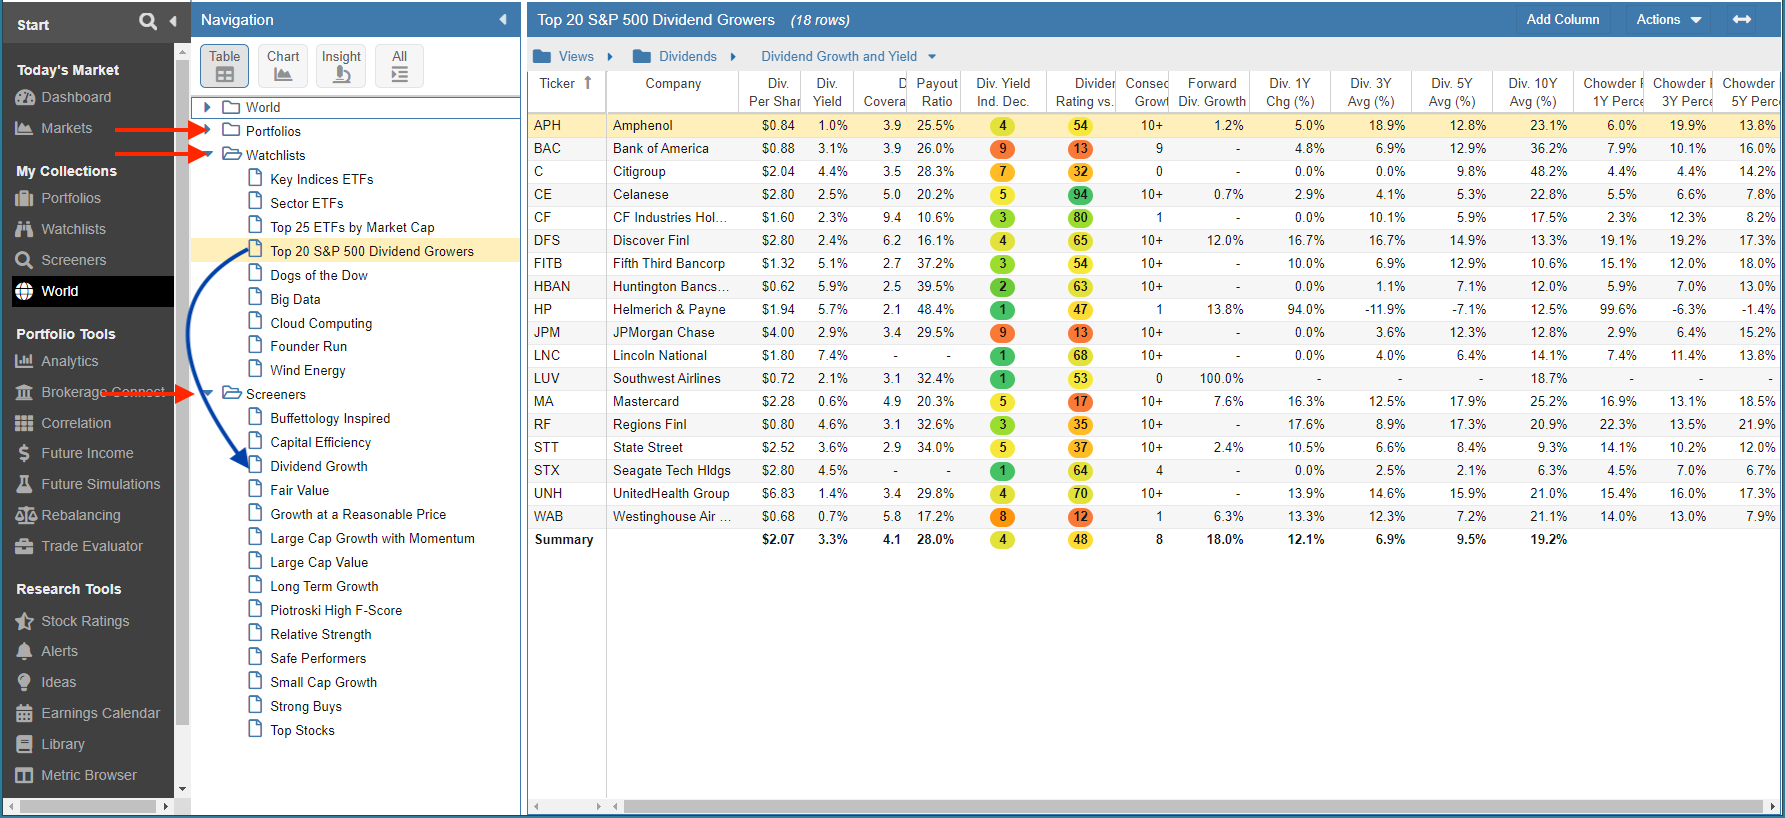Select World globe item in sidebar
This screenshot has width=1785, height=818.
pyautogui.click(x=92, y=291)
